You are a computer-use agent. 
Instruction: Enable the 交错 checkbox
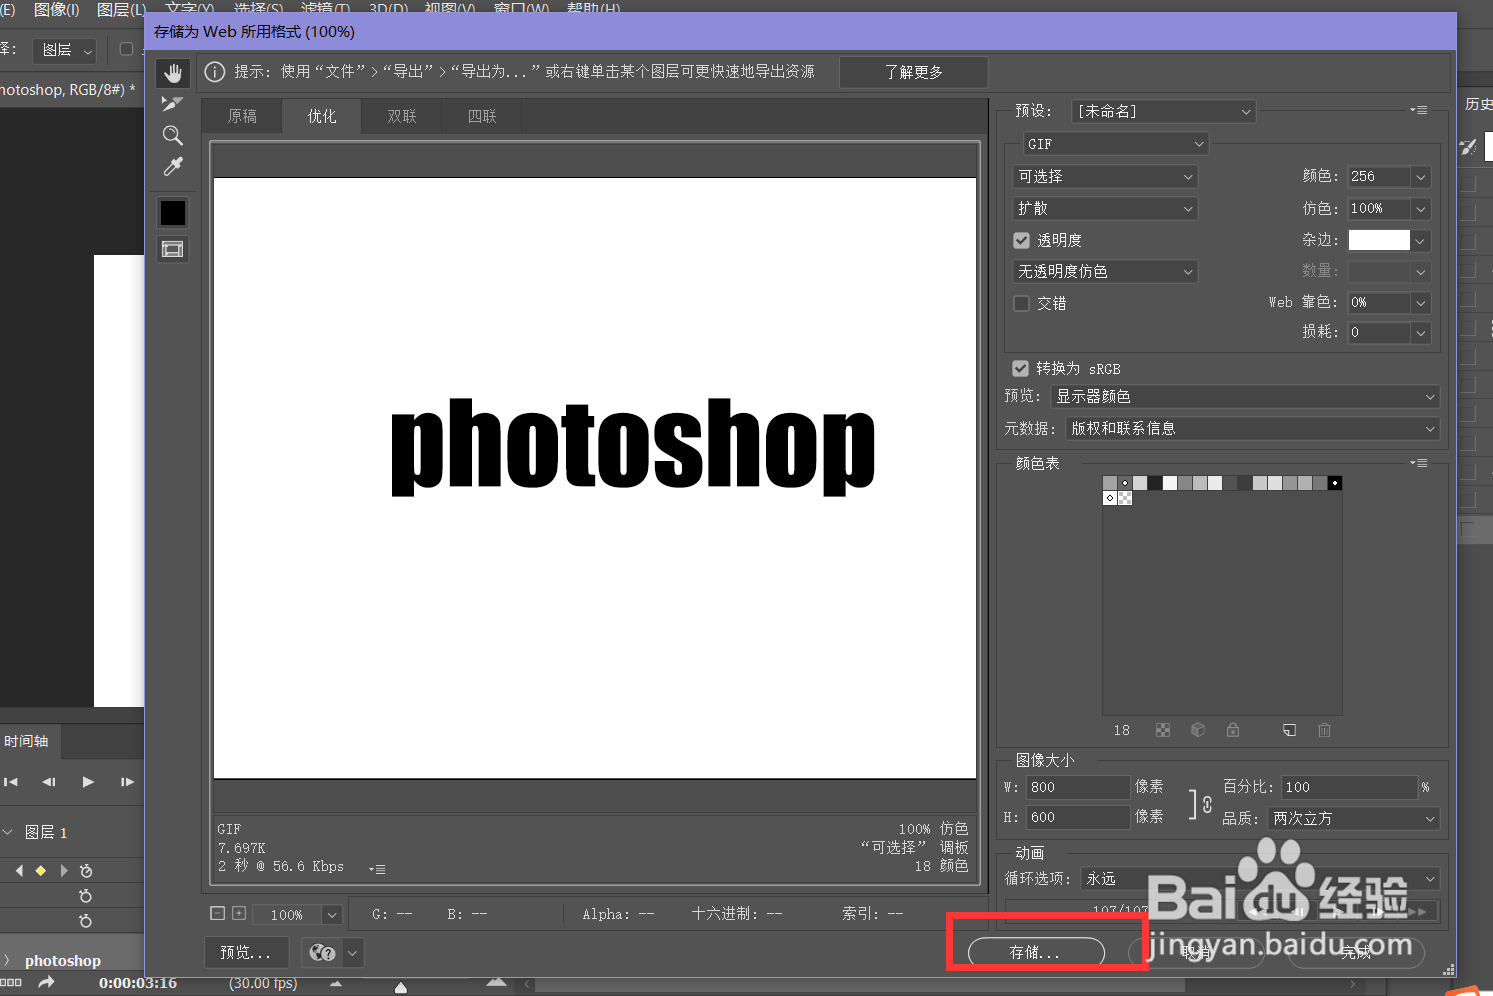pos(1021,303)
